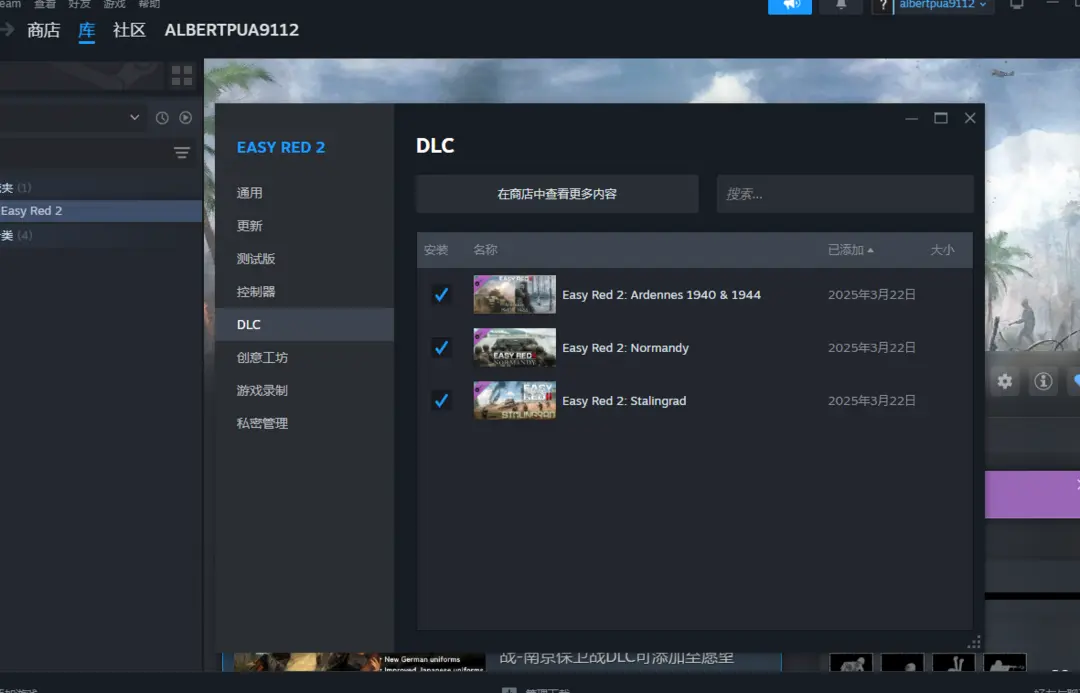Screen dimensions: 1080x693
Task: Minimize the properties dialog
Action: tap(911, 118)
